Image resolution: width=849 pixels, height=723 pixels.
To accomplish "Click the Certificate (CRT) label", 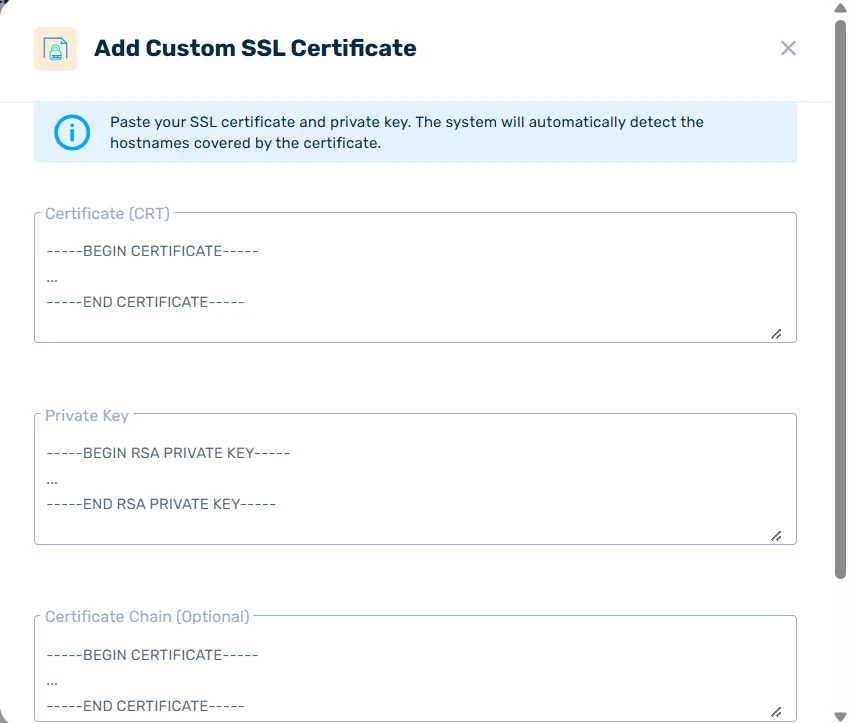I will 107,214.
